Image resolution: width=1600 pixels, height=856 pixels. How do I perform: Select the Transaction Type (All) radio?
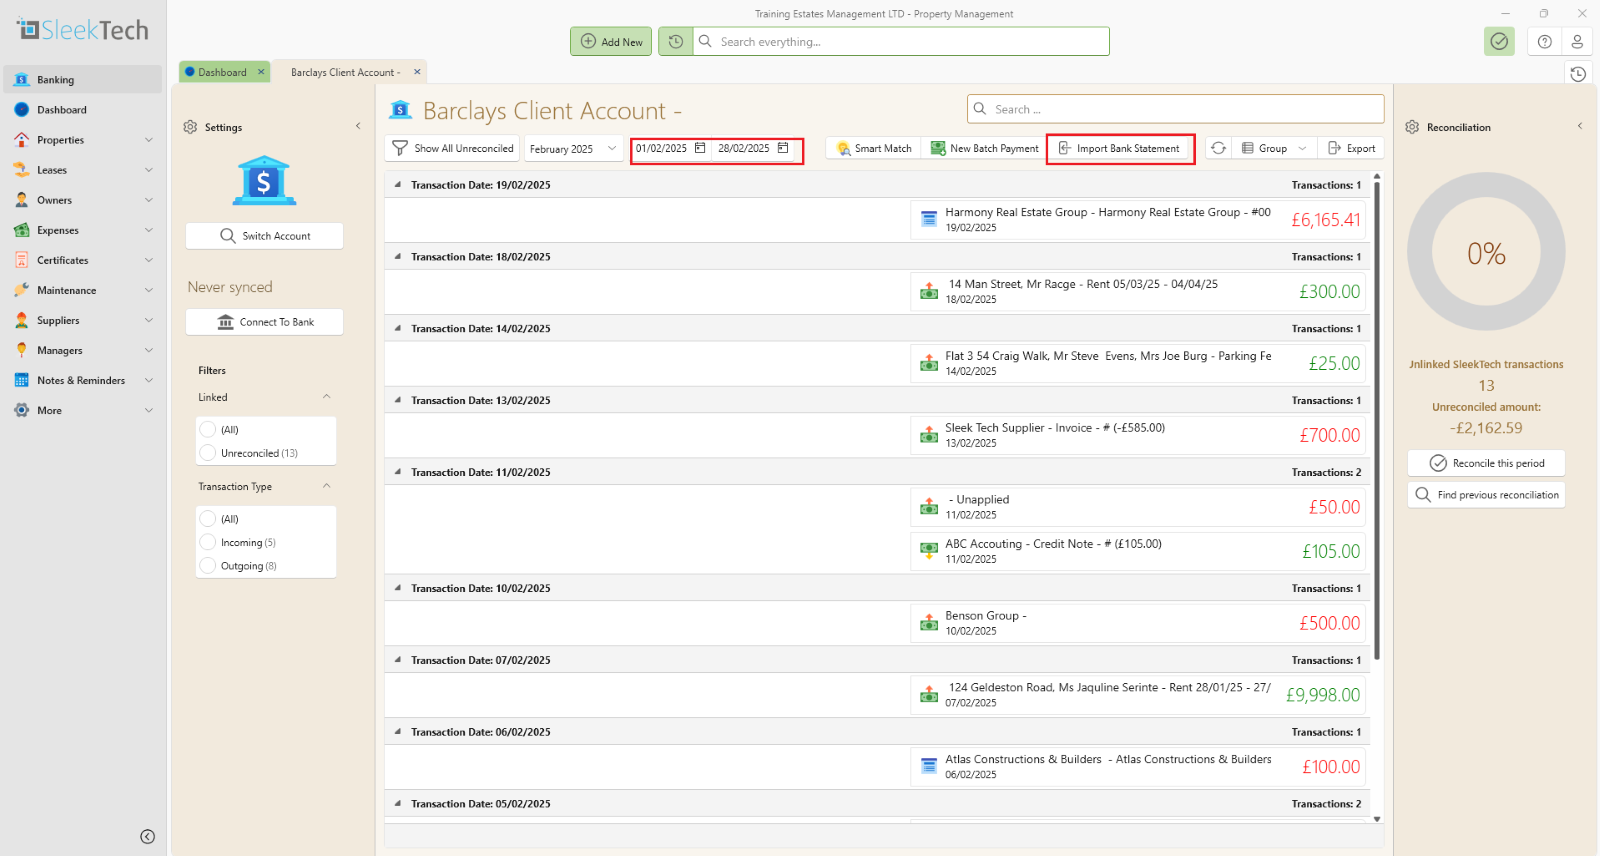point(208,519)
